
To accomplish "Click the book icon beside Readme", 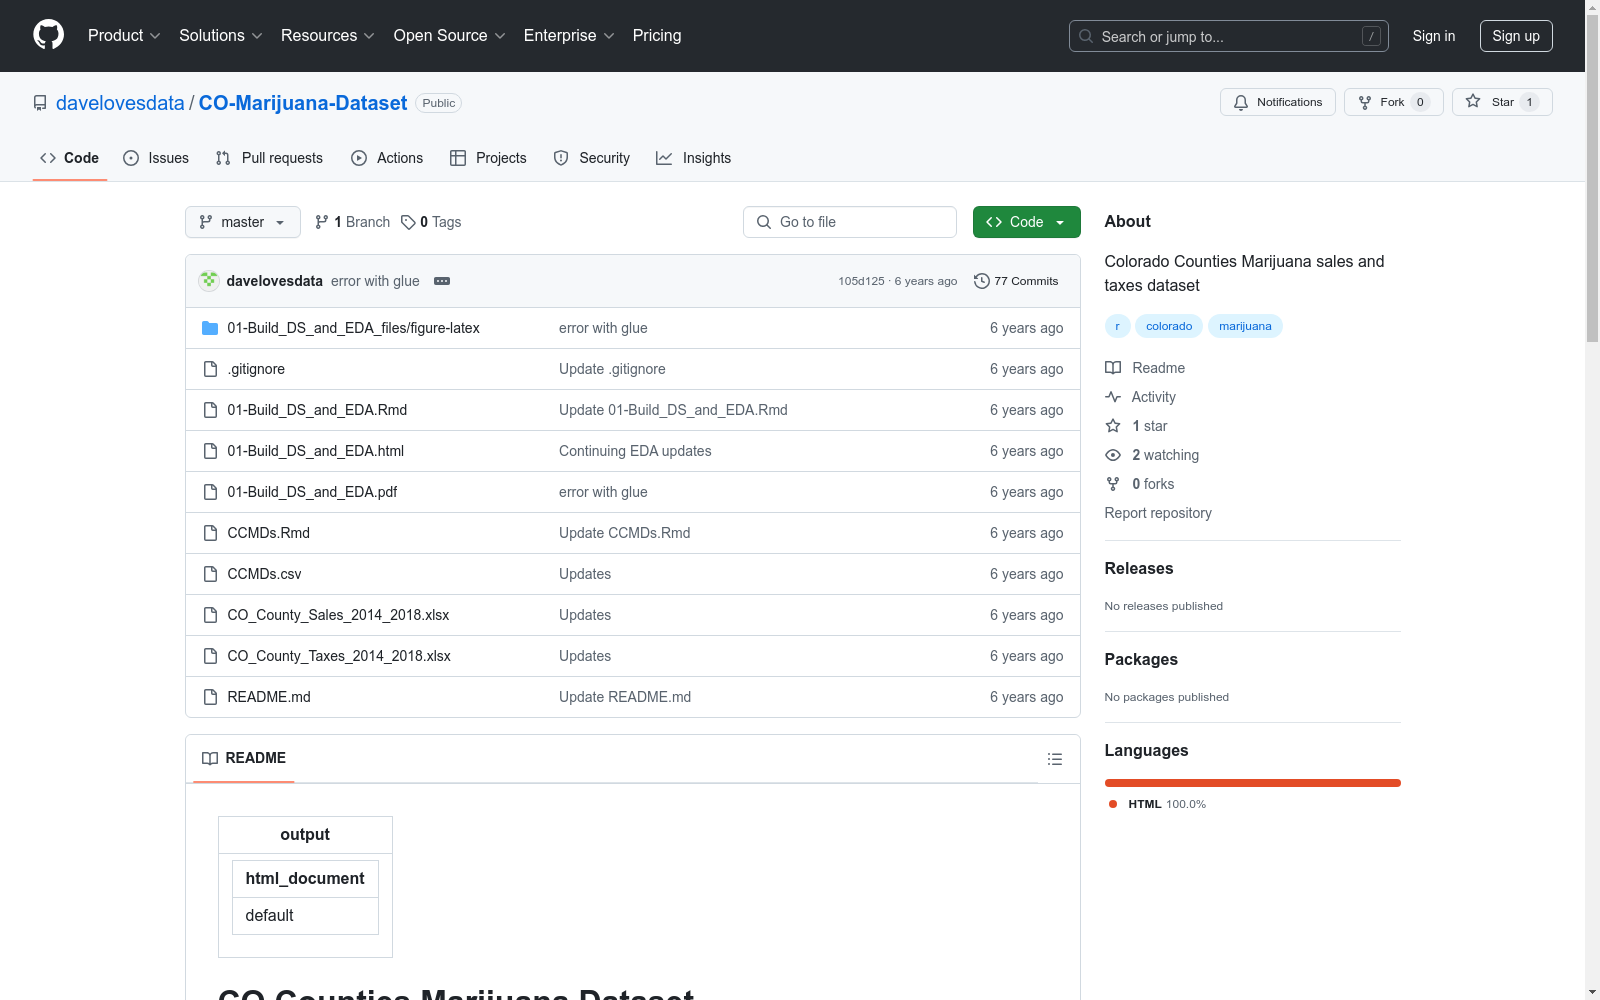I will 1113,368.
